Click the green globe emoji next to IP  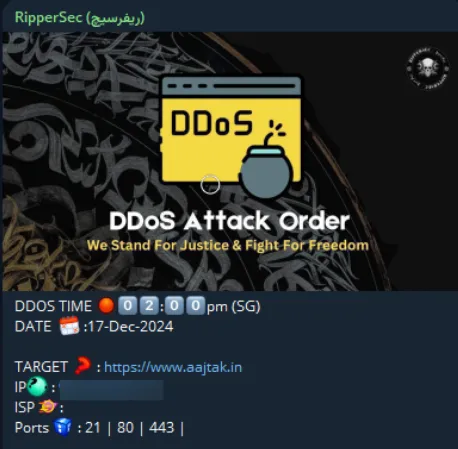click(x=37, y=386)
